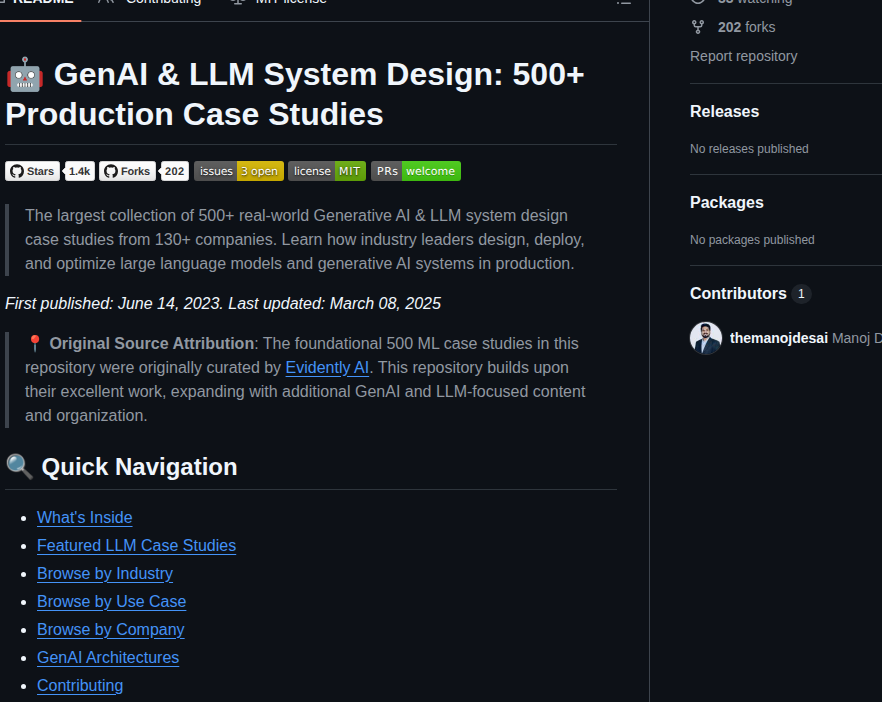Switch to the README tab

[40, 3]
